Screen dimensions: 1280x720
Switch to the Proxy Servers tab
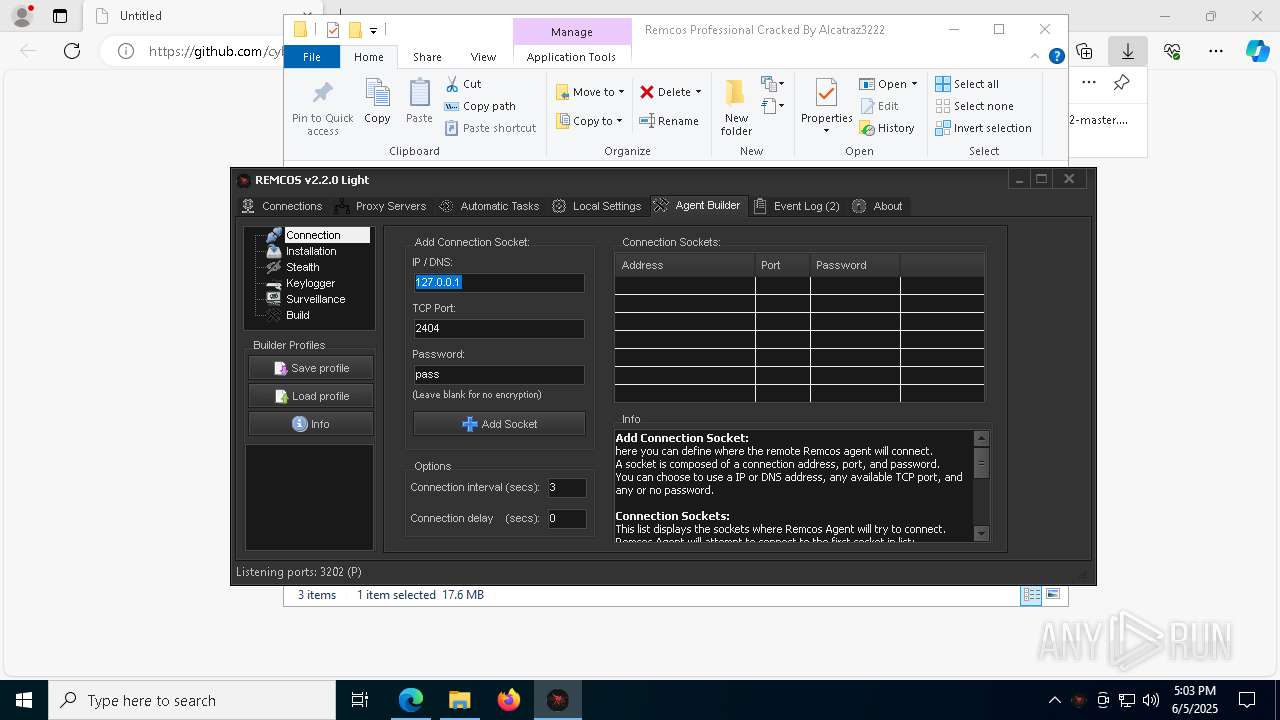pos(381,206)
